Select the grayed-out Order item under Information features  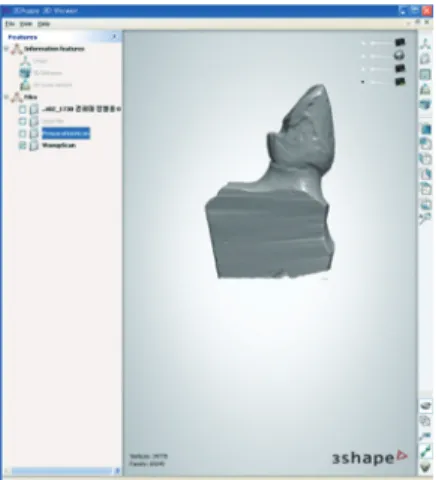pos(40,61)
